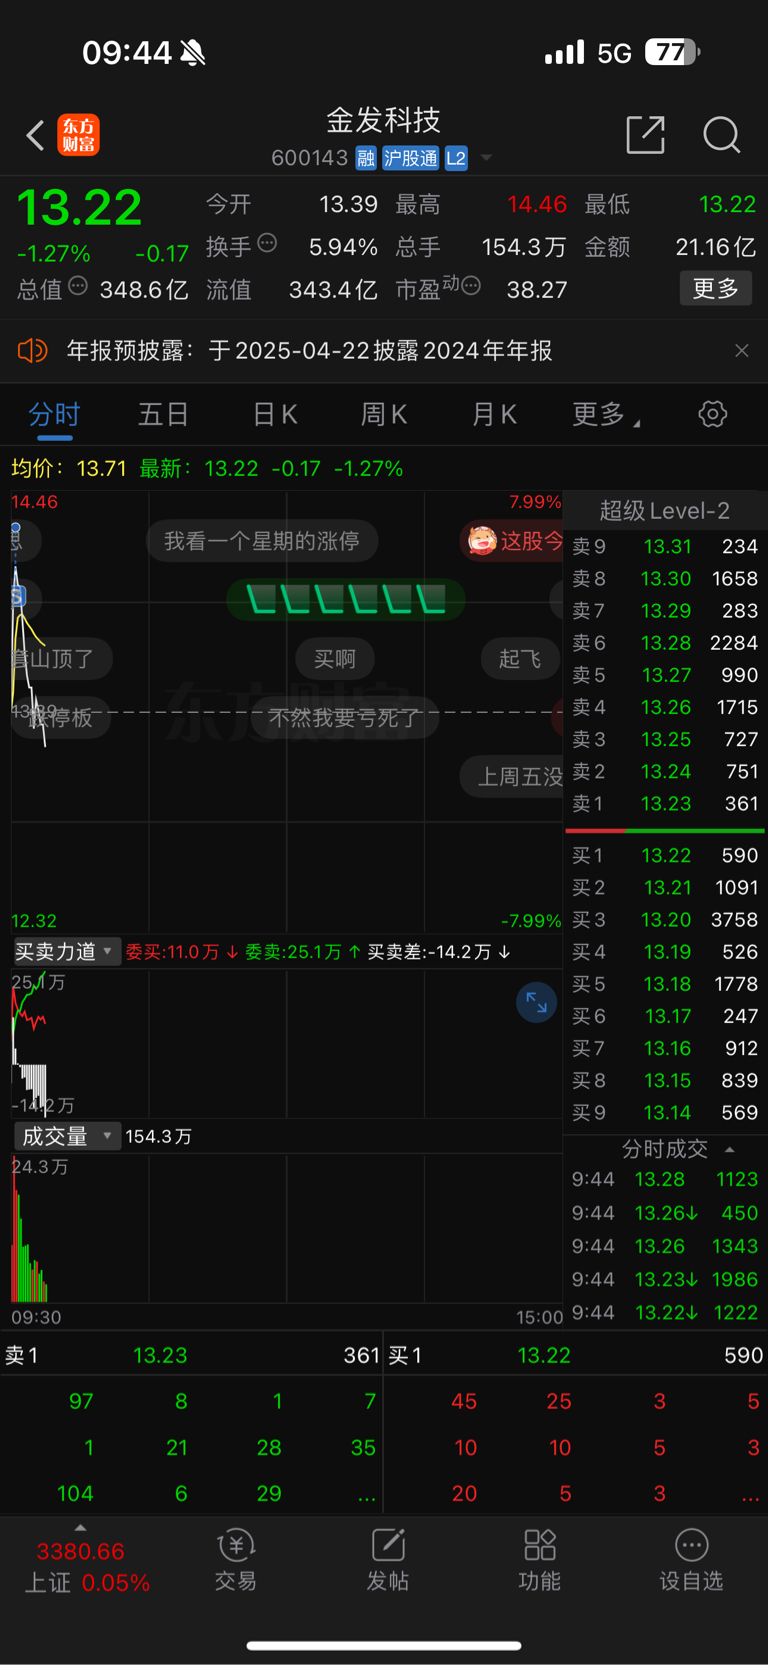Tap the info icon next to 换手
The width and height of the screenshot is (768, 1665).
[x=267, y=243]
